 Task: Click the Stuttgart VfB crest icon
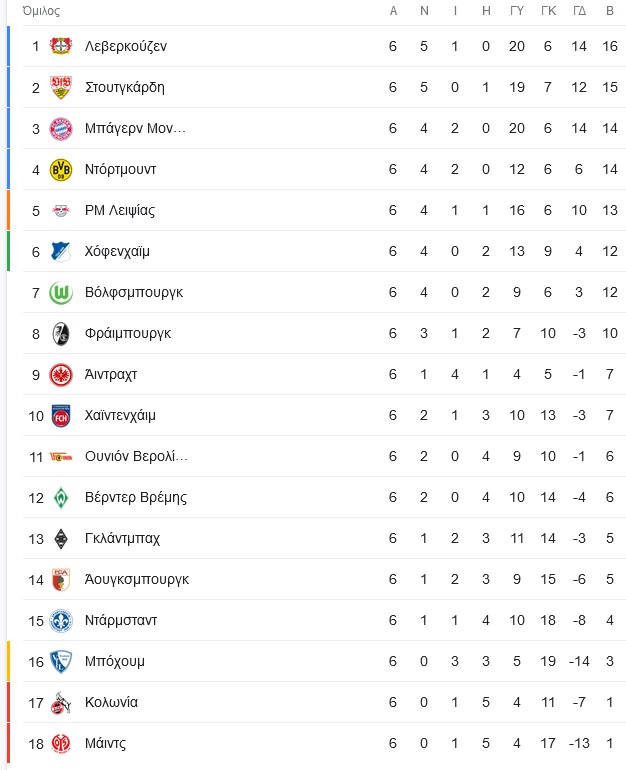coord(61,87)
